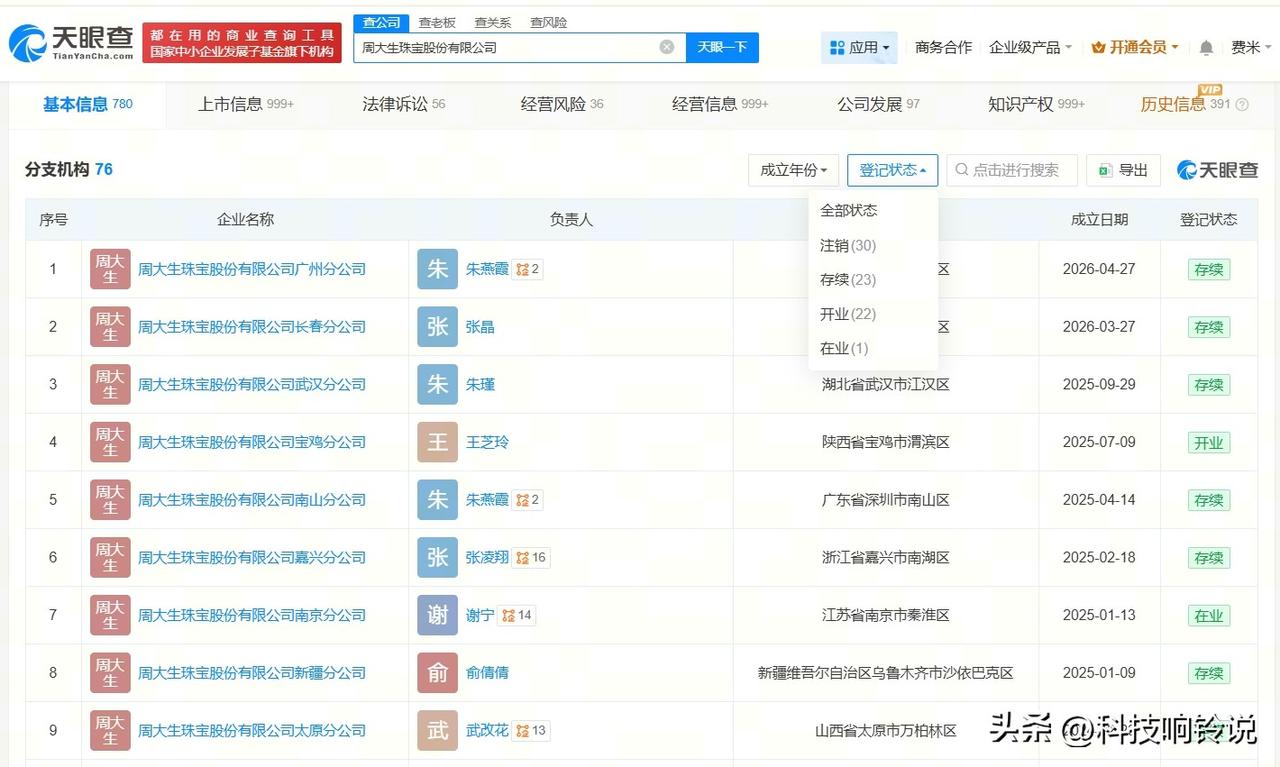
Task: Switch to 经营信息 tab
Action: coord(720,104)
